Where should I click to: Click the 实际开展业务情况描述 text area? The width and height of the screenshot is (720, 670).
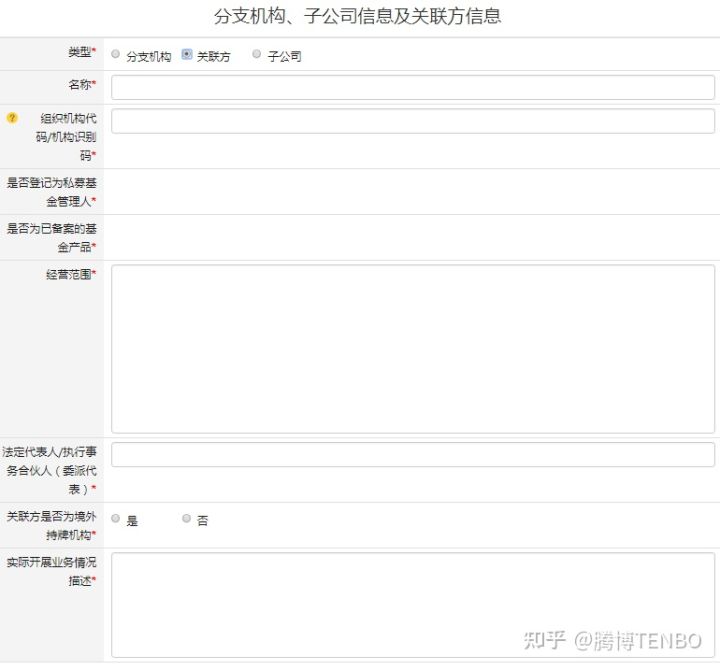coord(412,604)
